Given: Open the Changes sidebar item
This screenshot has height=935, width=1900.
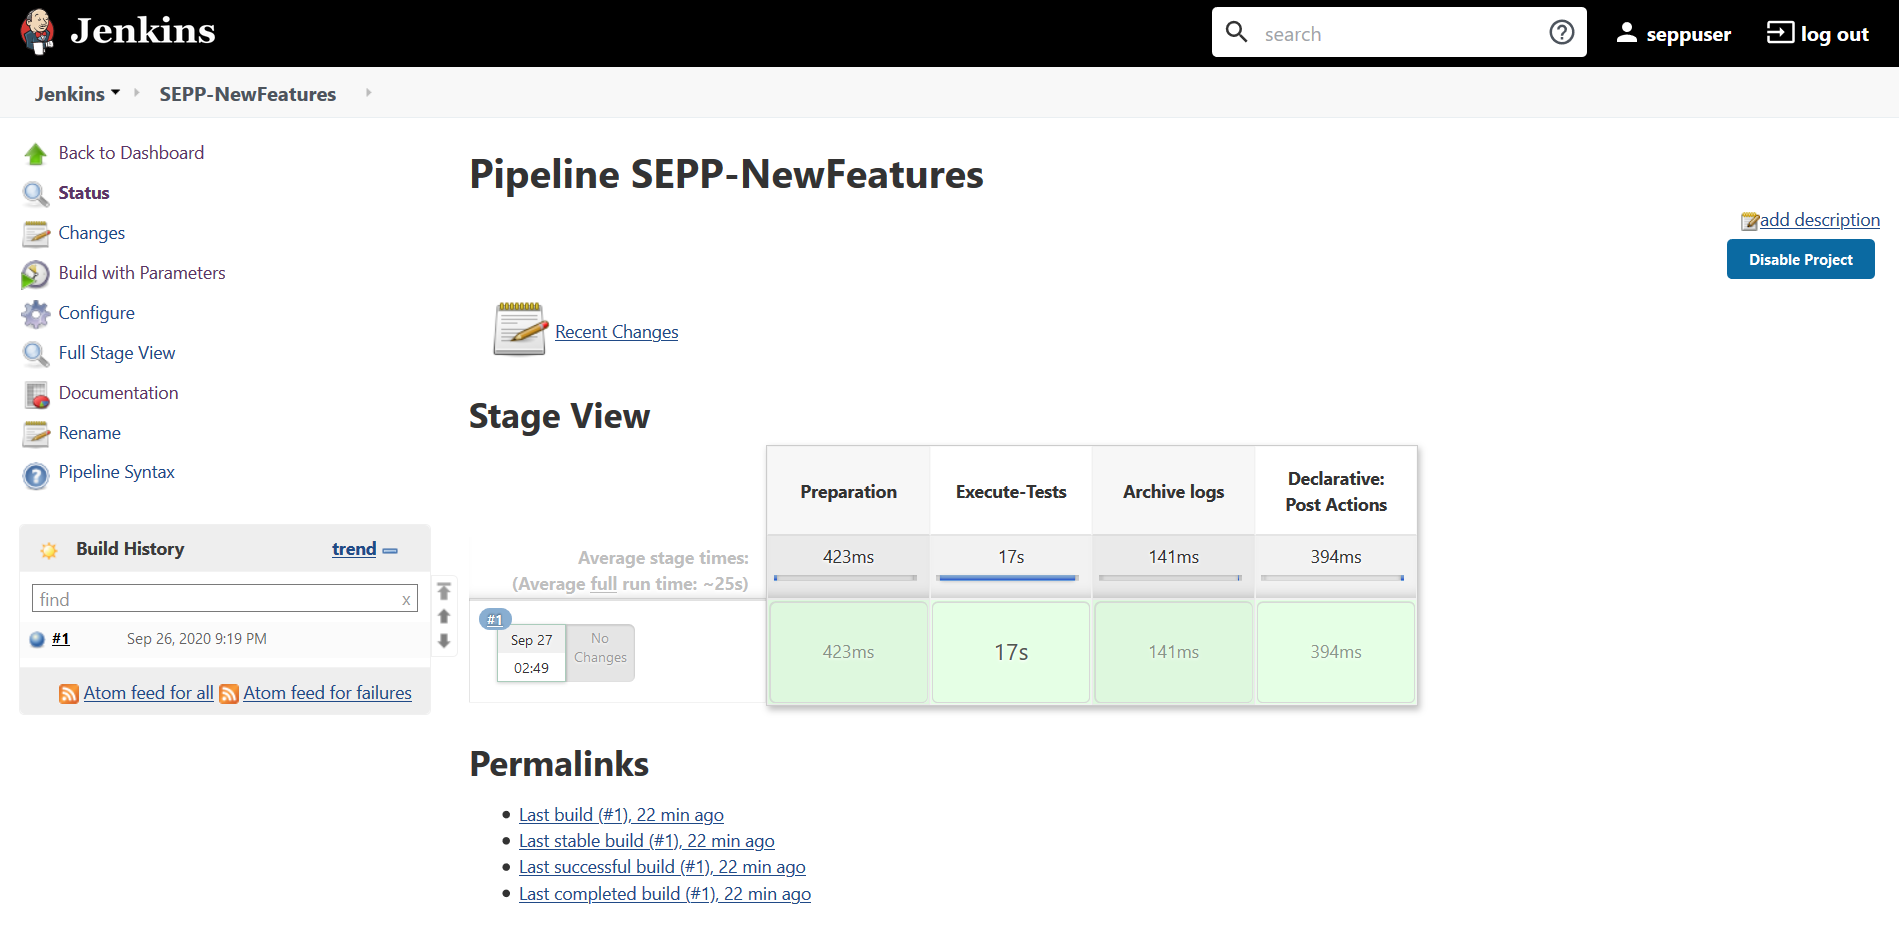Looking at the screenshot, I should coord(91,233).
